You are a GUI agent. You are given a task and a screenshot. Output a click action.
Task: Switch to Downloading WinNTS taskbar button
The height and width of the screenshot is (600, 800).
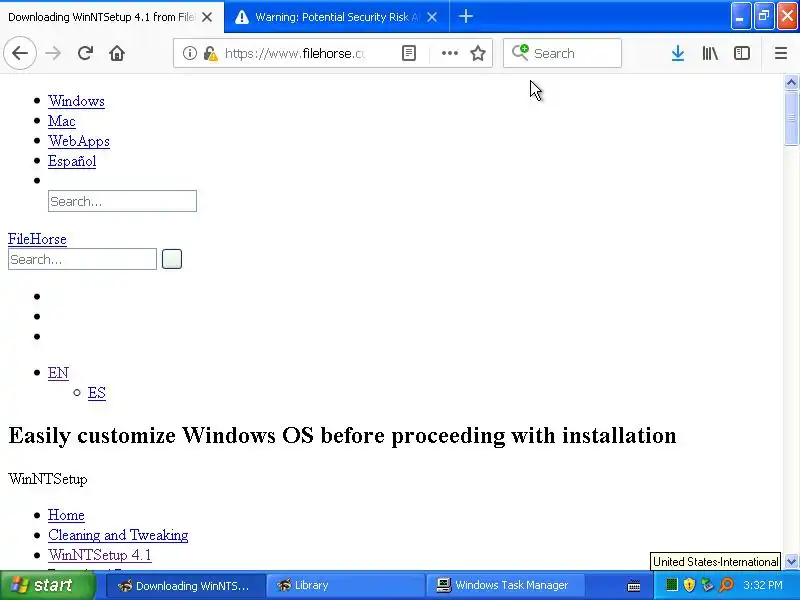(x=186, y=586)
